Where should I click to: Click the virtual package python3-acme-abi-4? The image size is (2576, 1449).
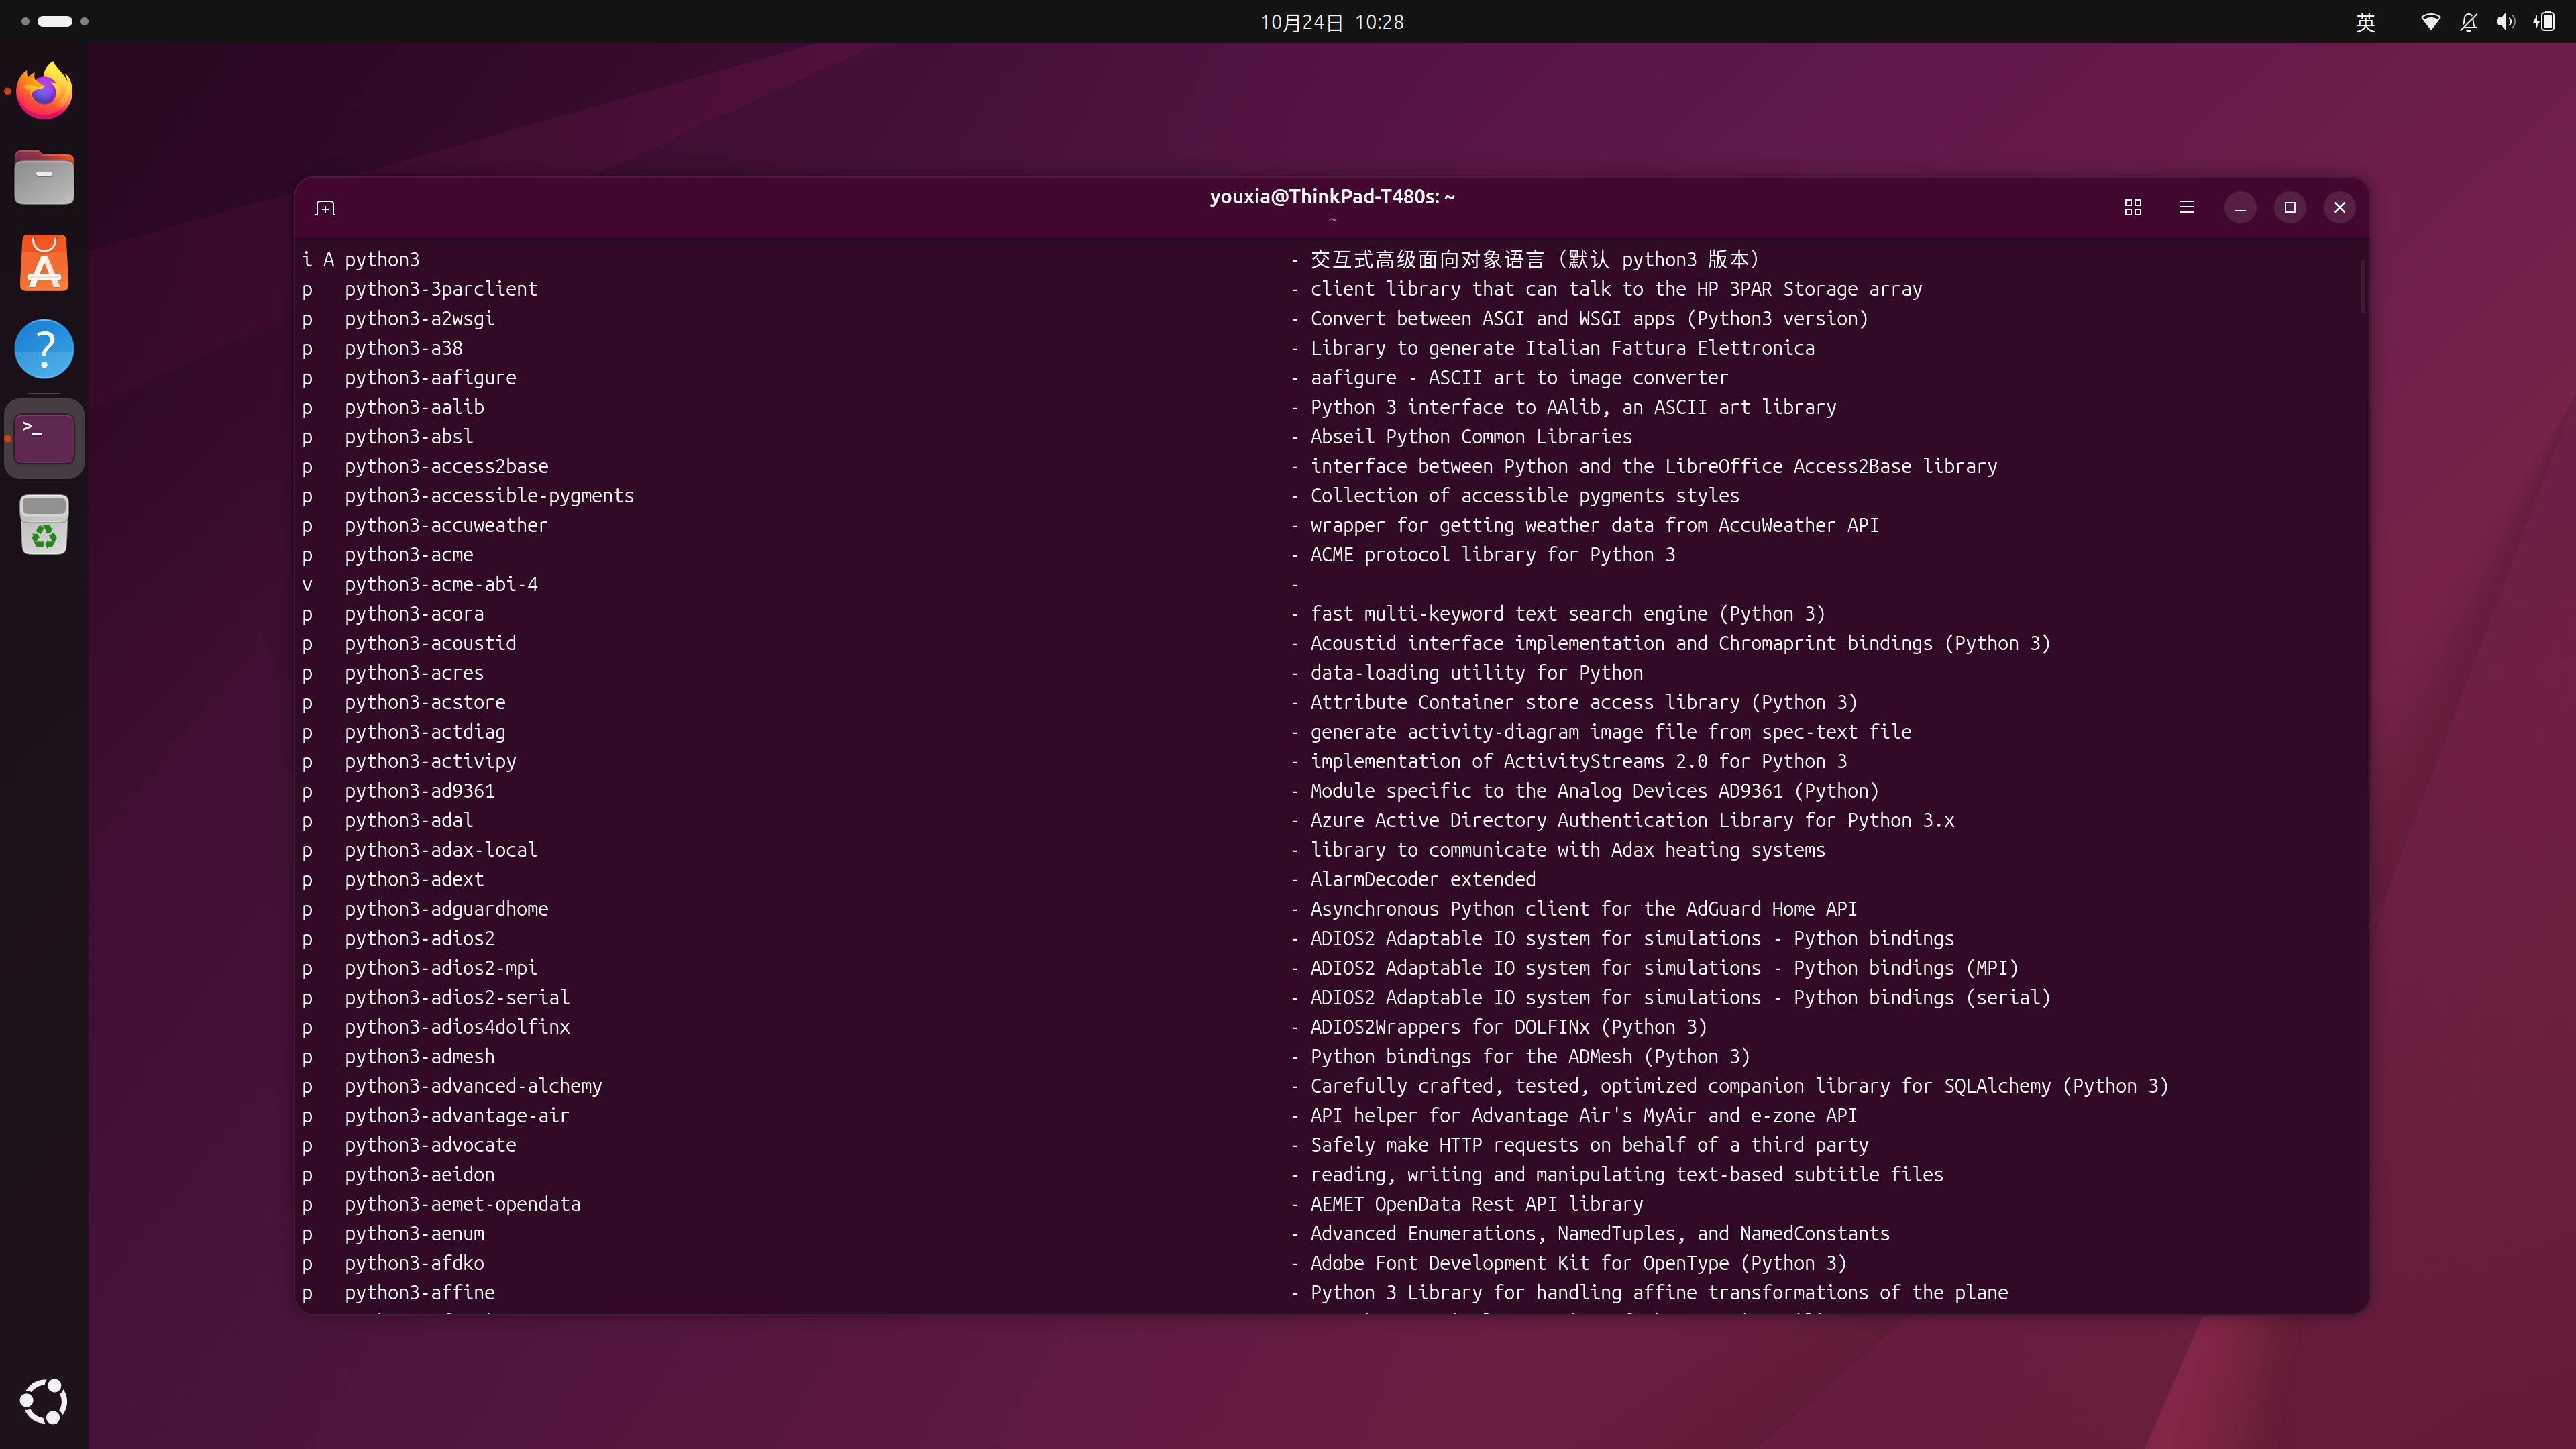click(441, 584)
